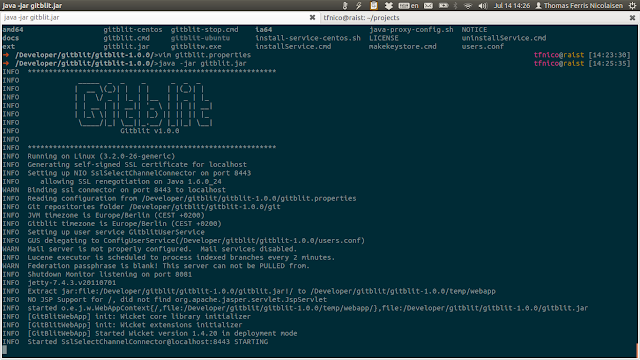The width and height of the screenshot is (640, 360).
Task: Click 'Started Wicket version 1.4.20' line
Action: click(162, 333)
